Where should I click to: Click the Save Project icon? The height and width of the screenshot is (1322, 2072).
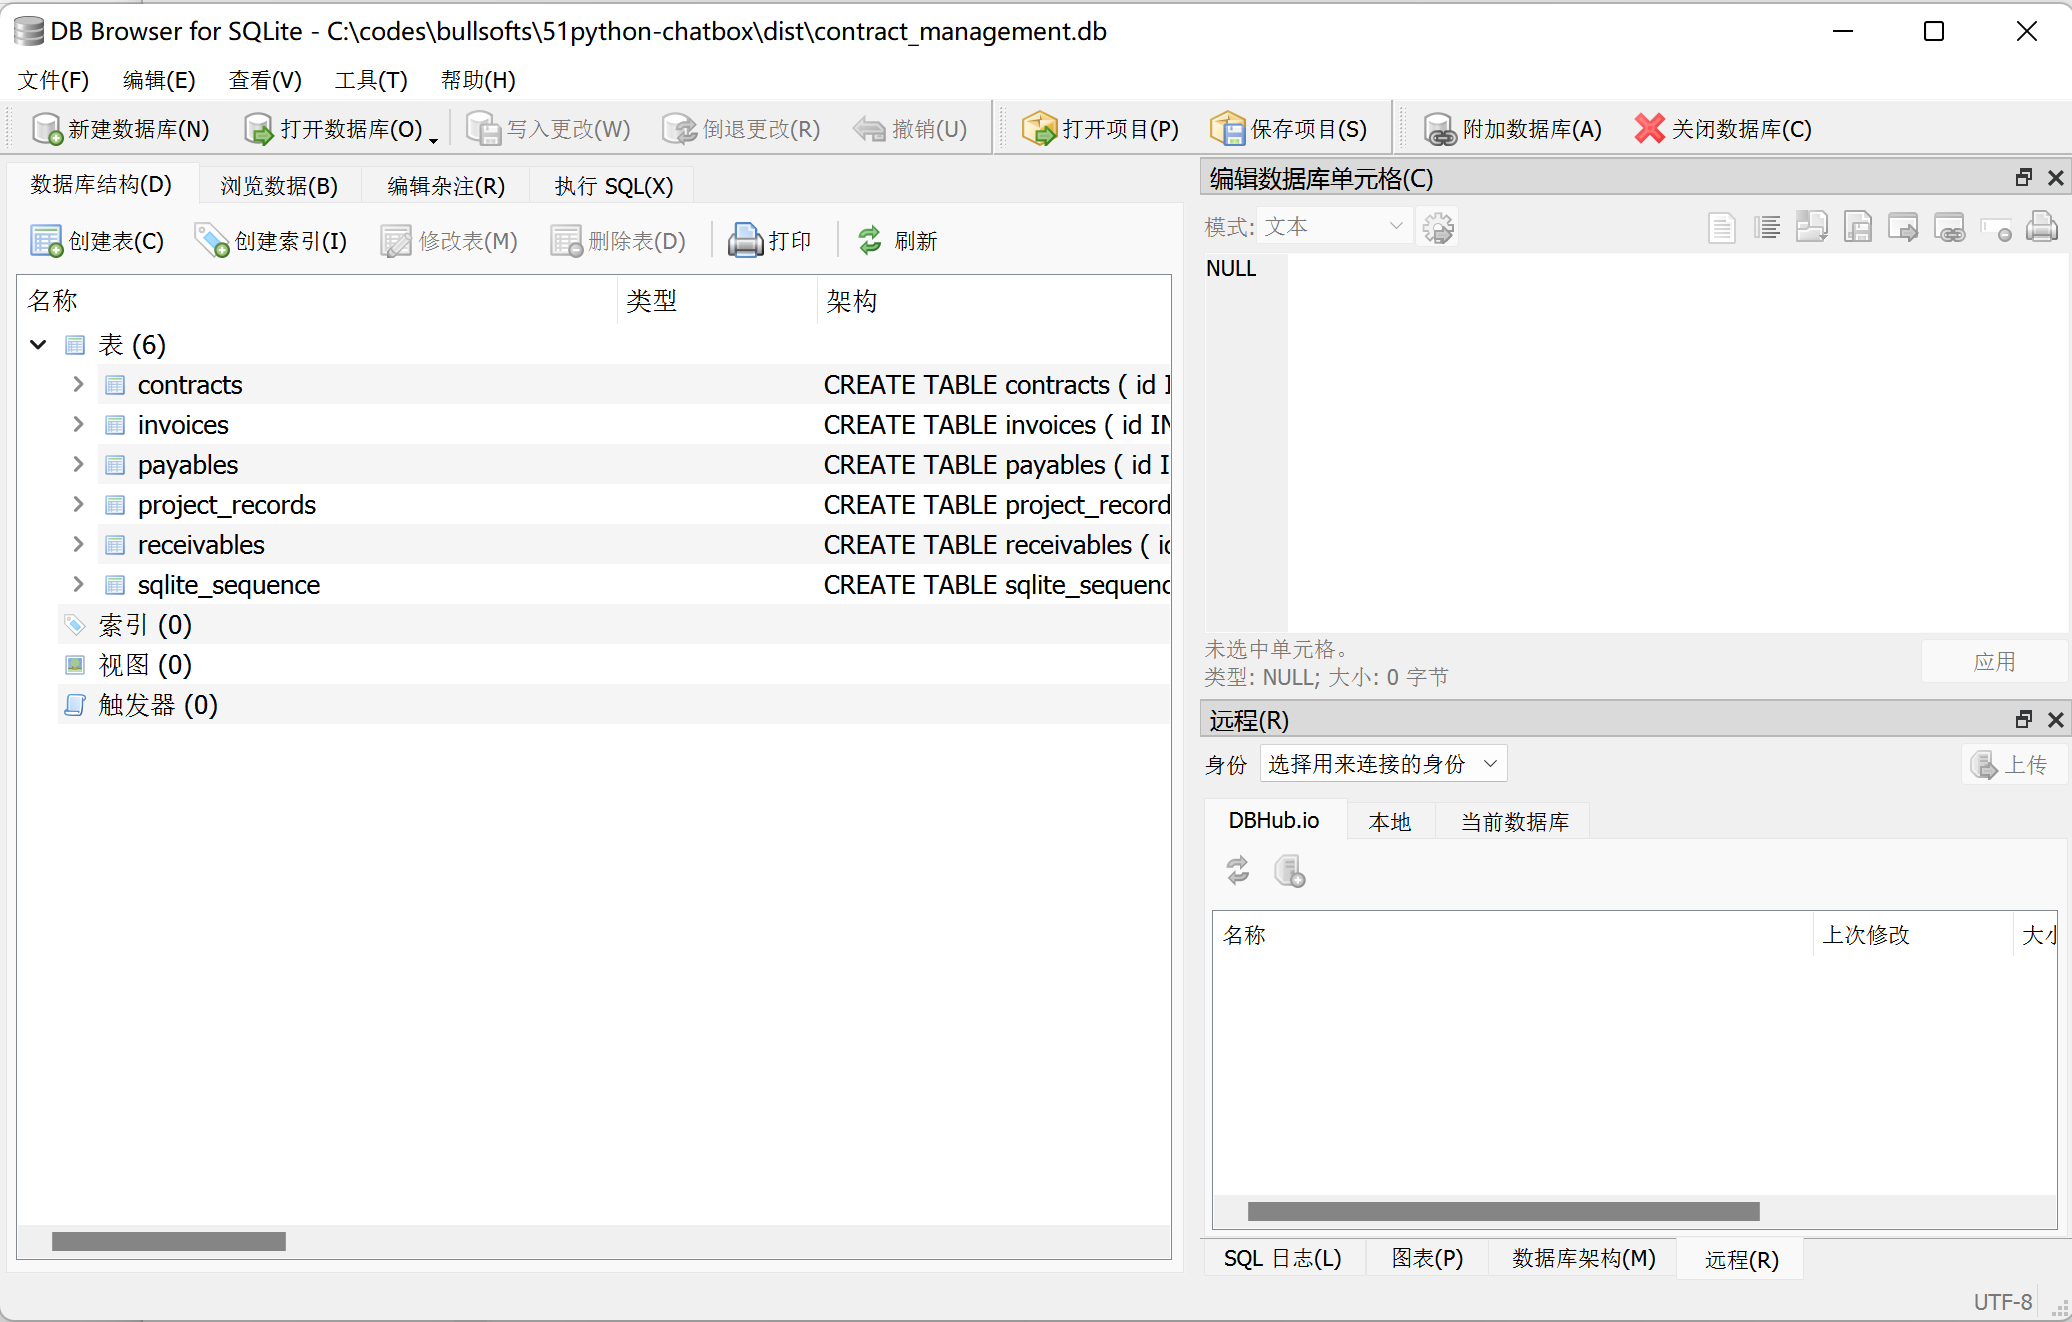click(1227, 129)
